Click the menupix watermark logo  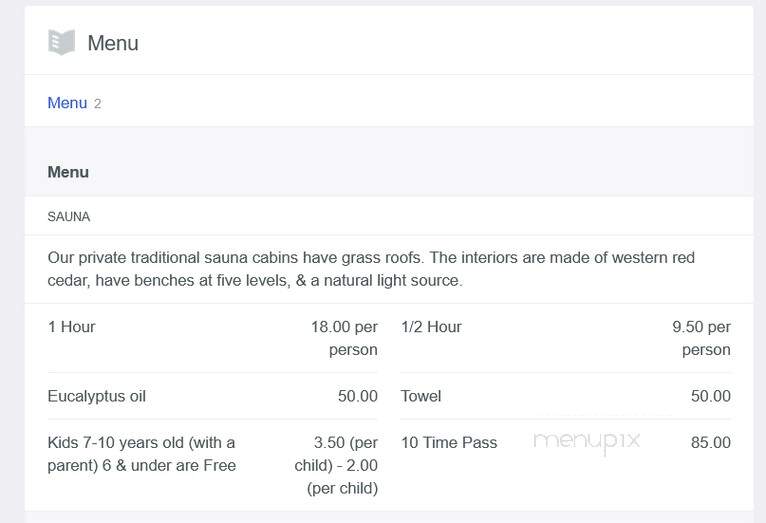[x=587, y=442]
